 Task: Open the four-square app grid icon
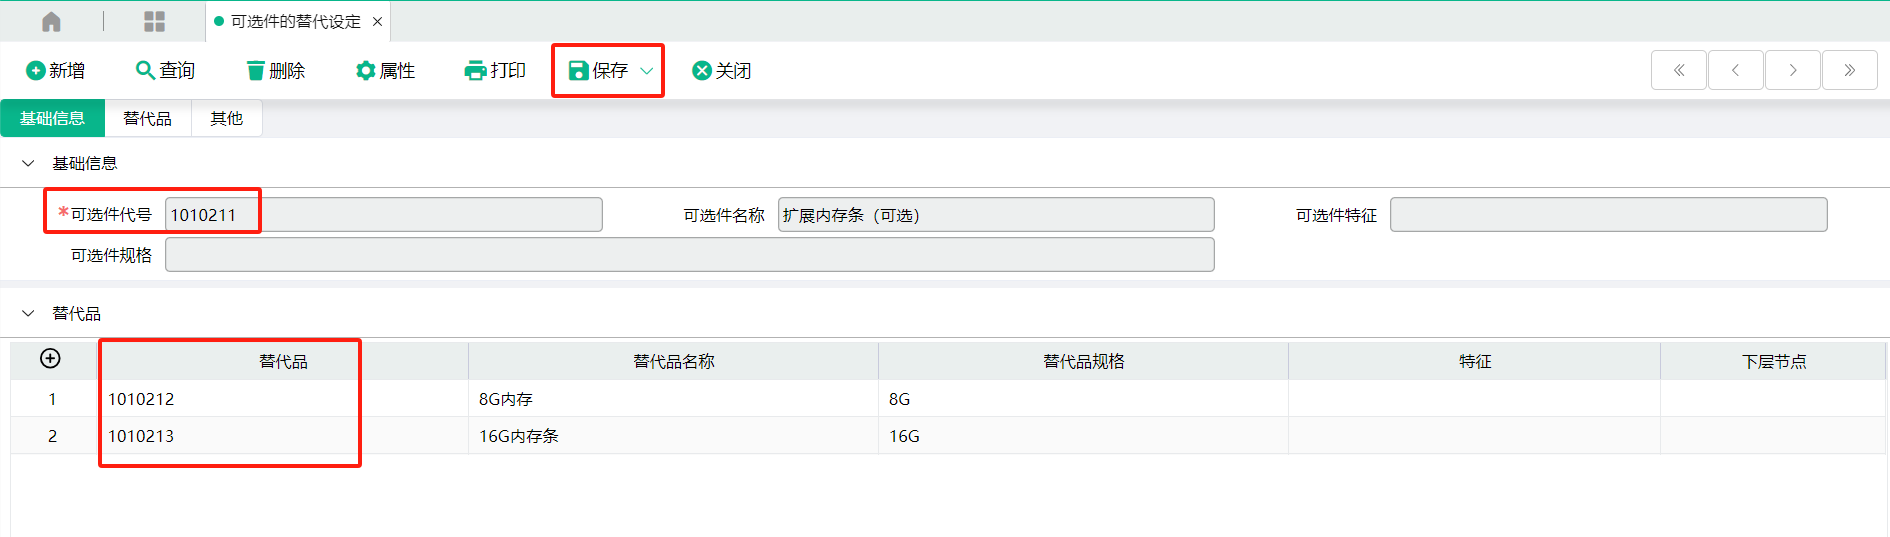coord(154,21)
